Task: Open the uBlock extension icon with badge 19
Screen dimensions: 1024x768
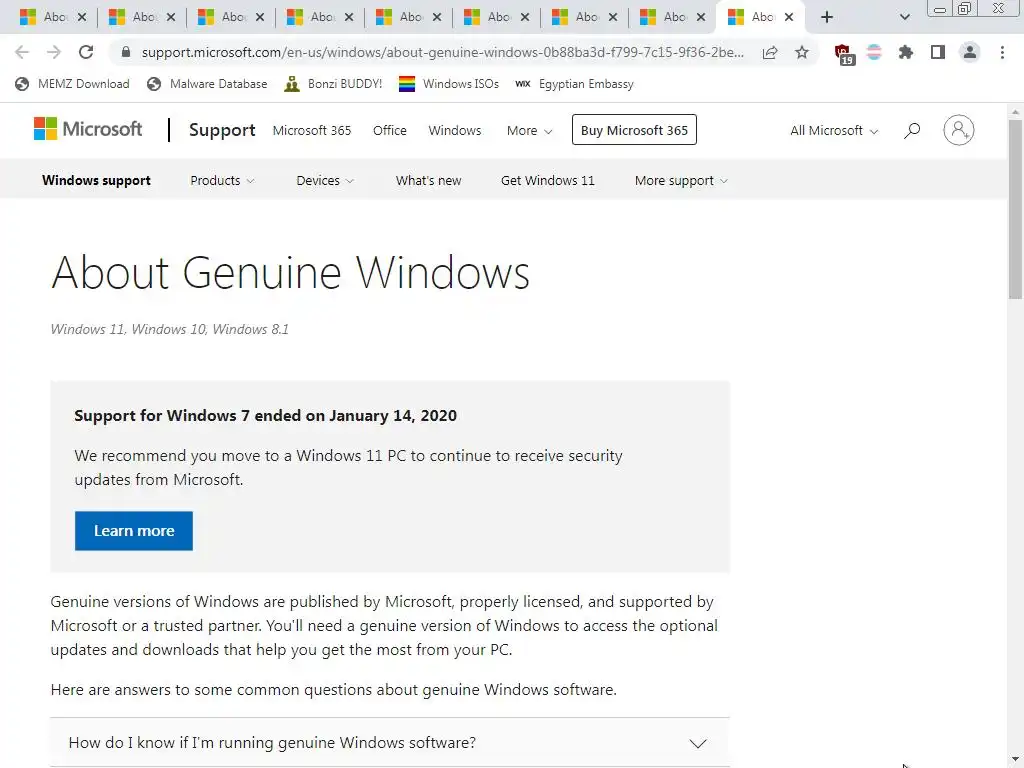Action: pos(843,54)
